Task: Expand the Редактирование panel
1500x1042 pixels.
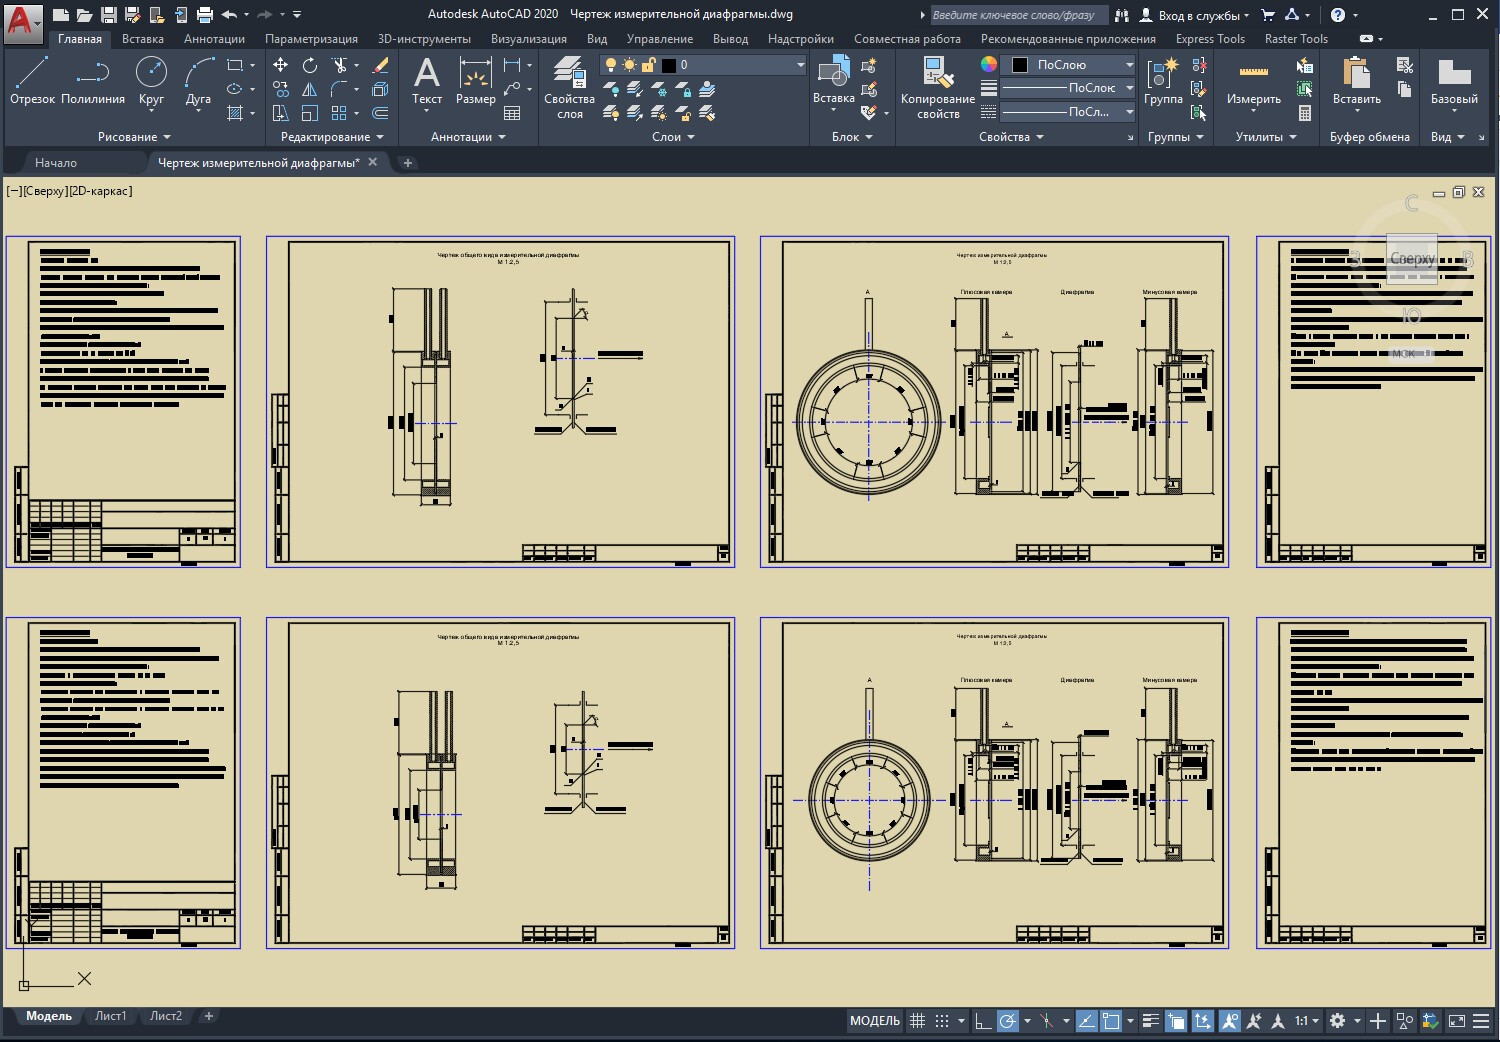Action: [x=333, y=137]
